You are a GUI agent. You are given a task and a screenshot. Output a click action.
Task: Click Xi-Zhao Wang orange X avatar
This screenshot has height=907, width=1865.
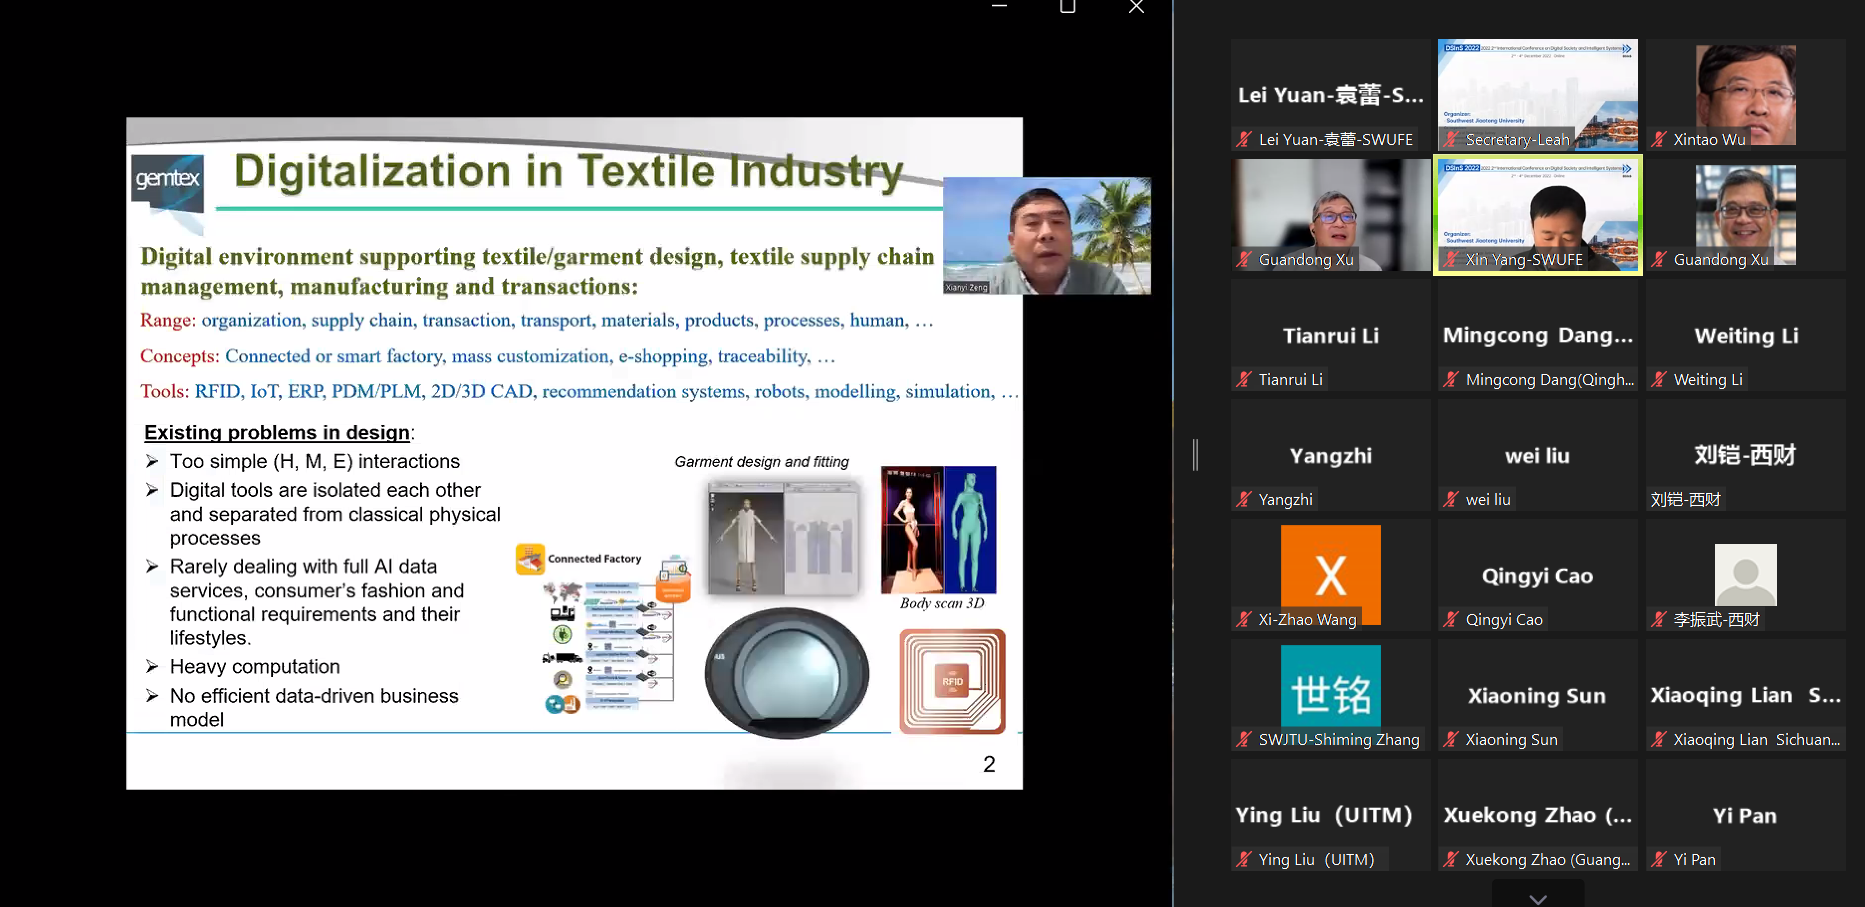click(1331, 575)
